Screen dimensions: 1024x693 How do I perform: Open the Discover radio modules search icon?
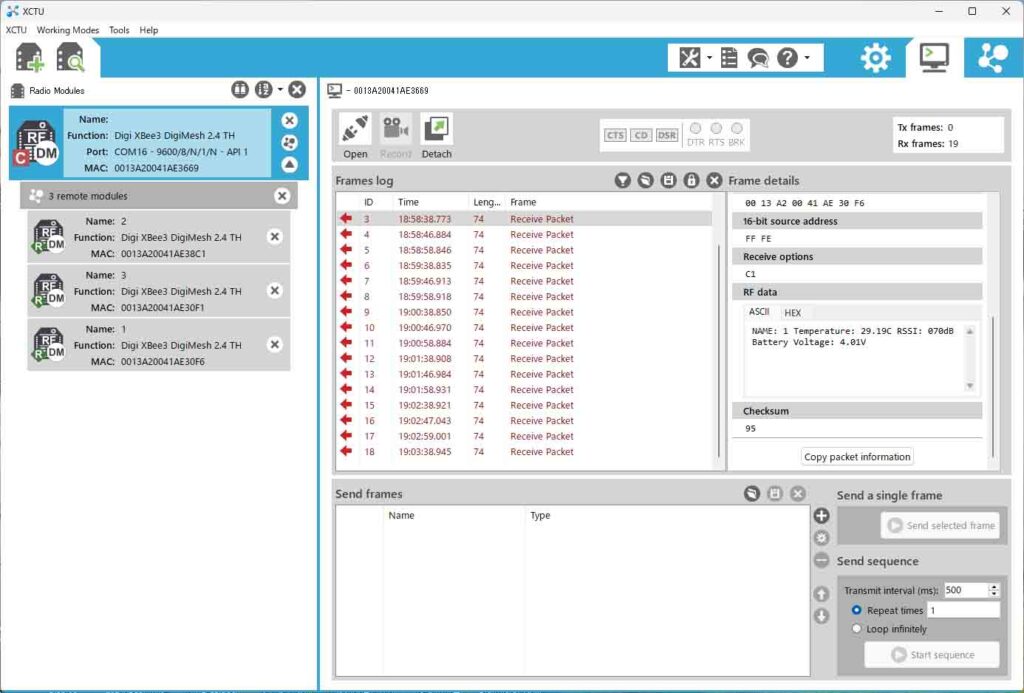(x=71, y=57)
